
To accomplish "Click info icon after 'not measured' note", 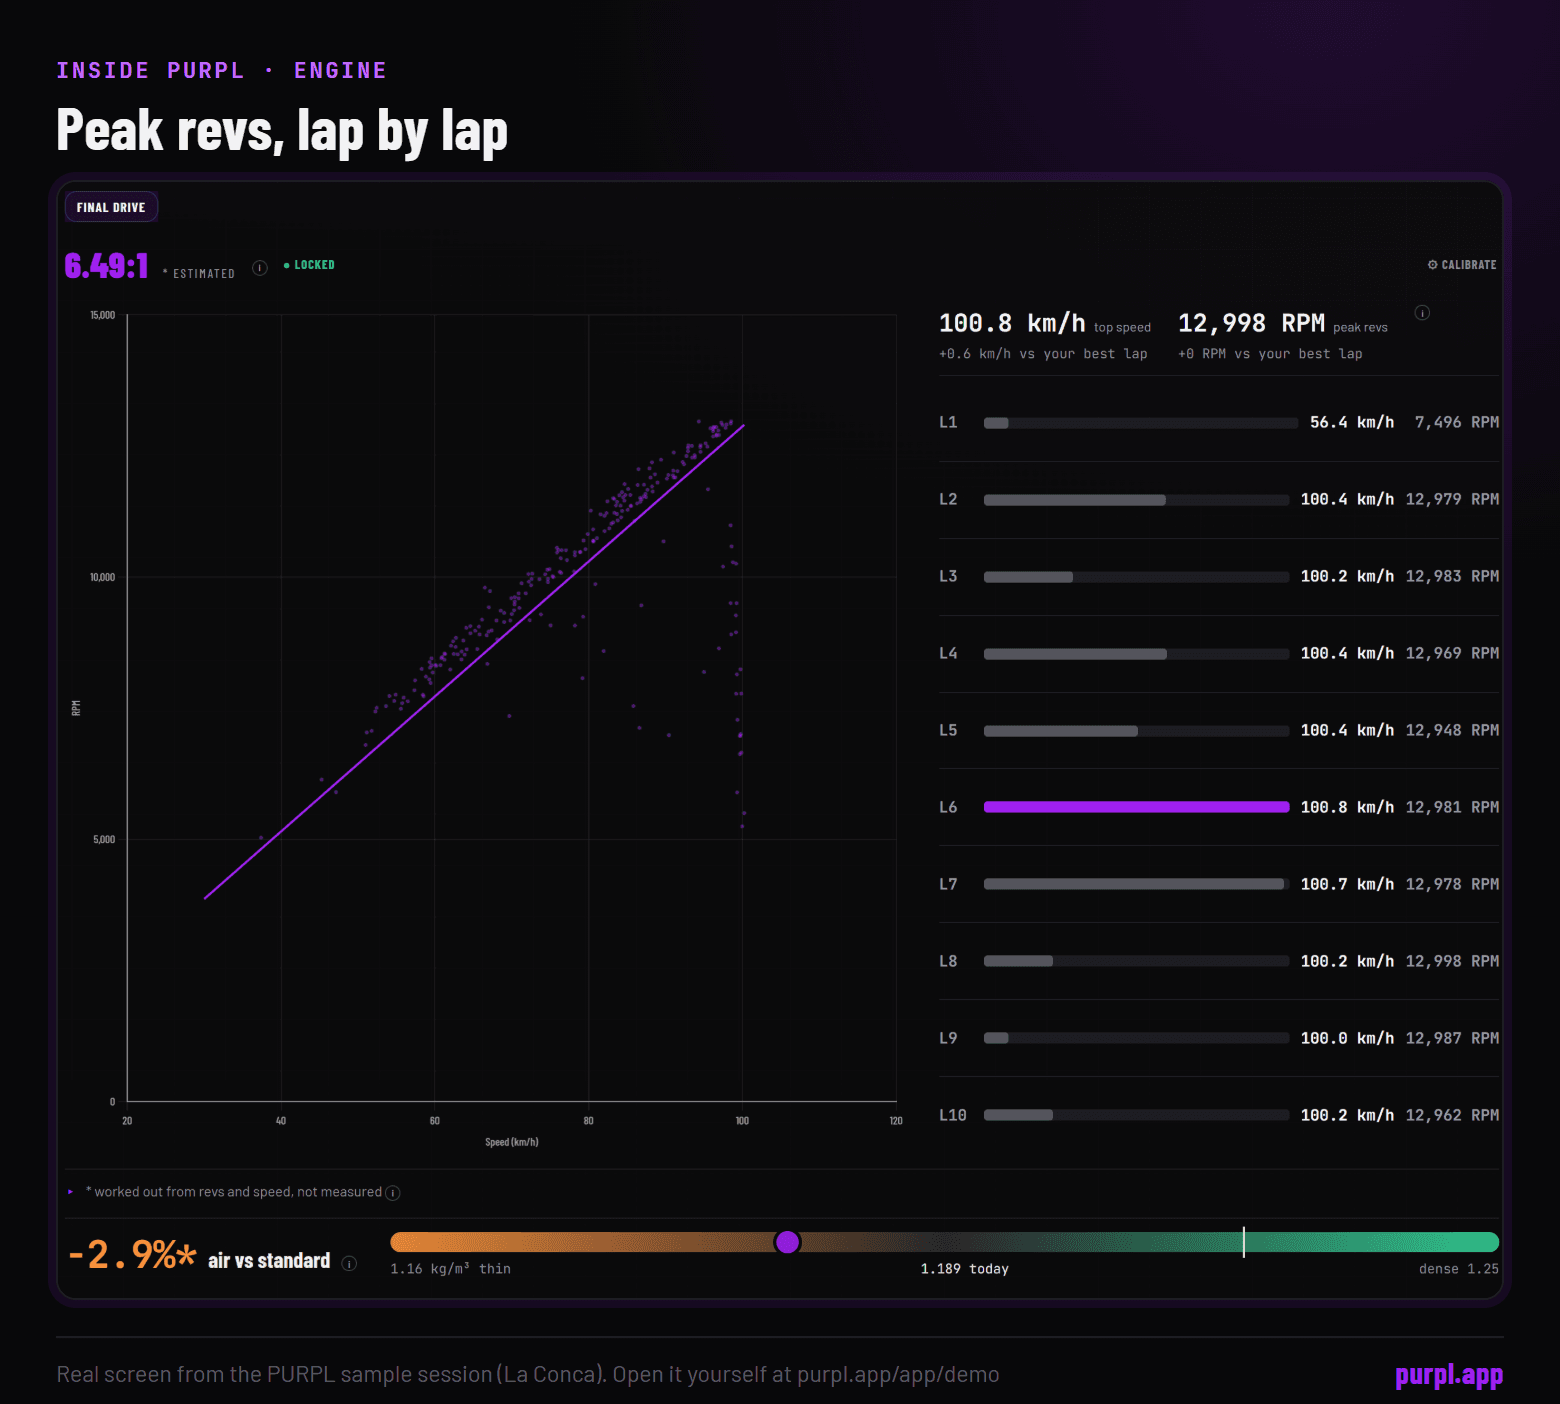I will (x=393, y=1193).
